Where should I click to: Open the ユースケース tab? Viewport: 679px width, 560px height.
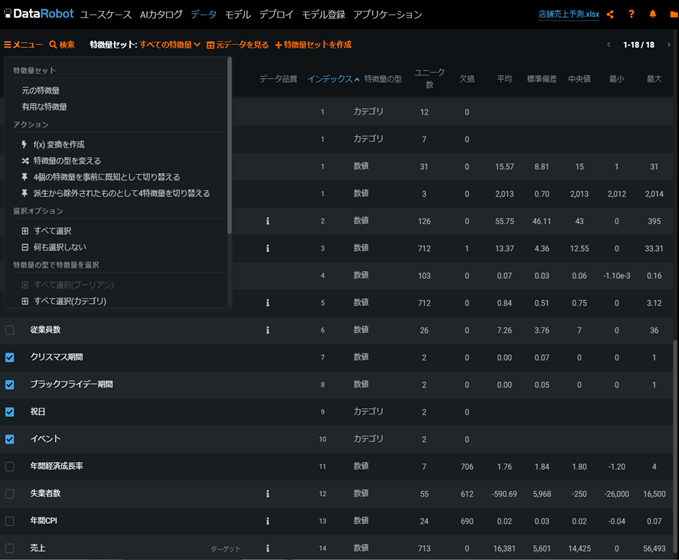coord(106,14)
